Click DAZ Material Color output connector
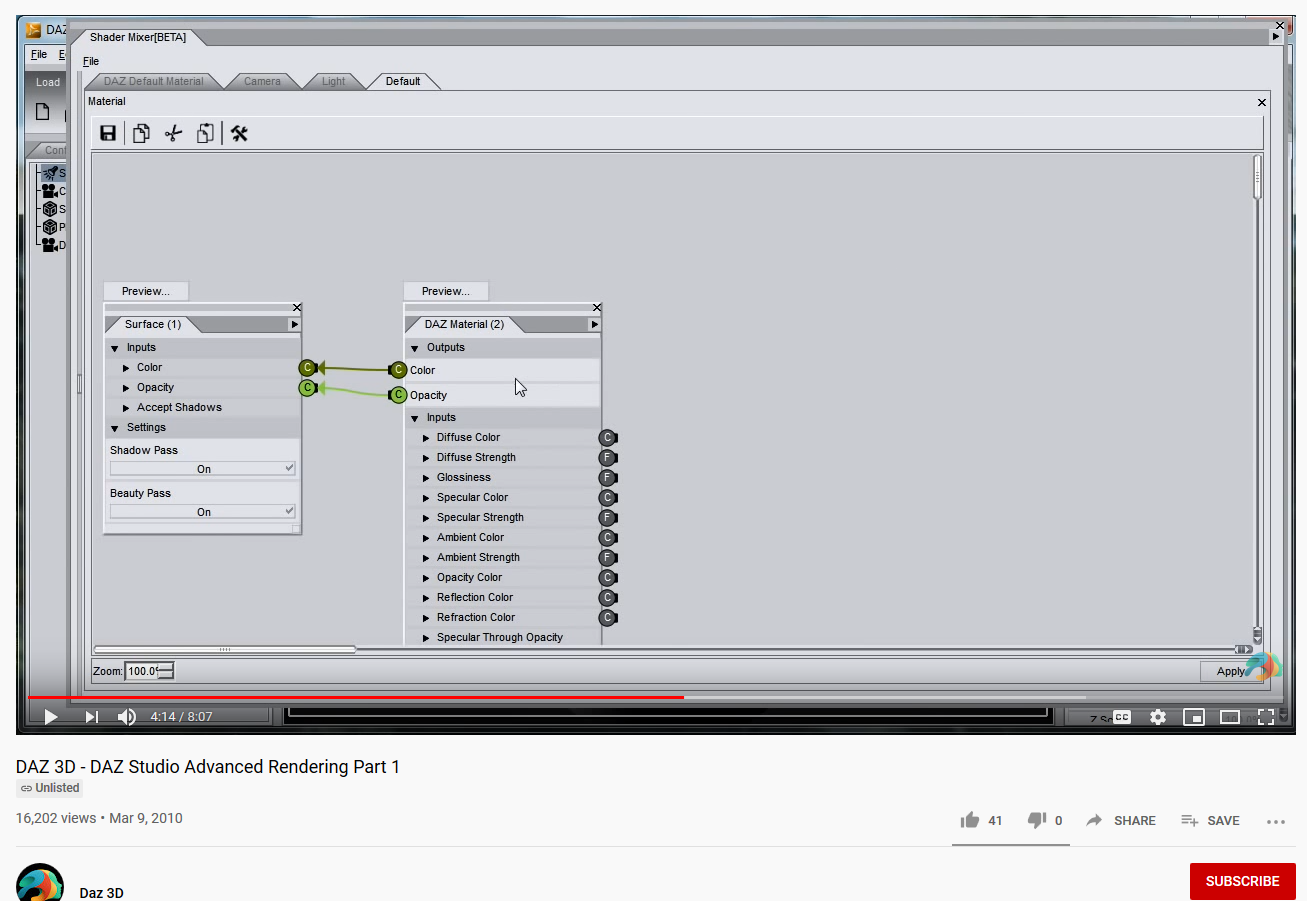The width and height of the screenshot is (1308, 906). (x=398, y=370)
